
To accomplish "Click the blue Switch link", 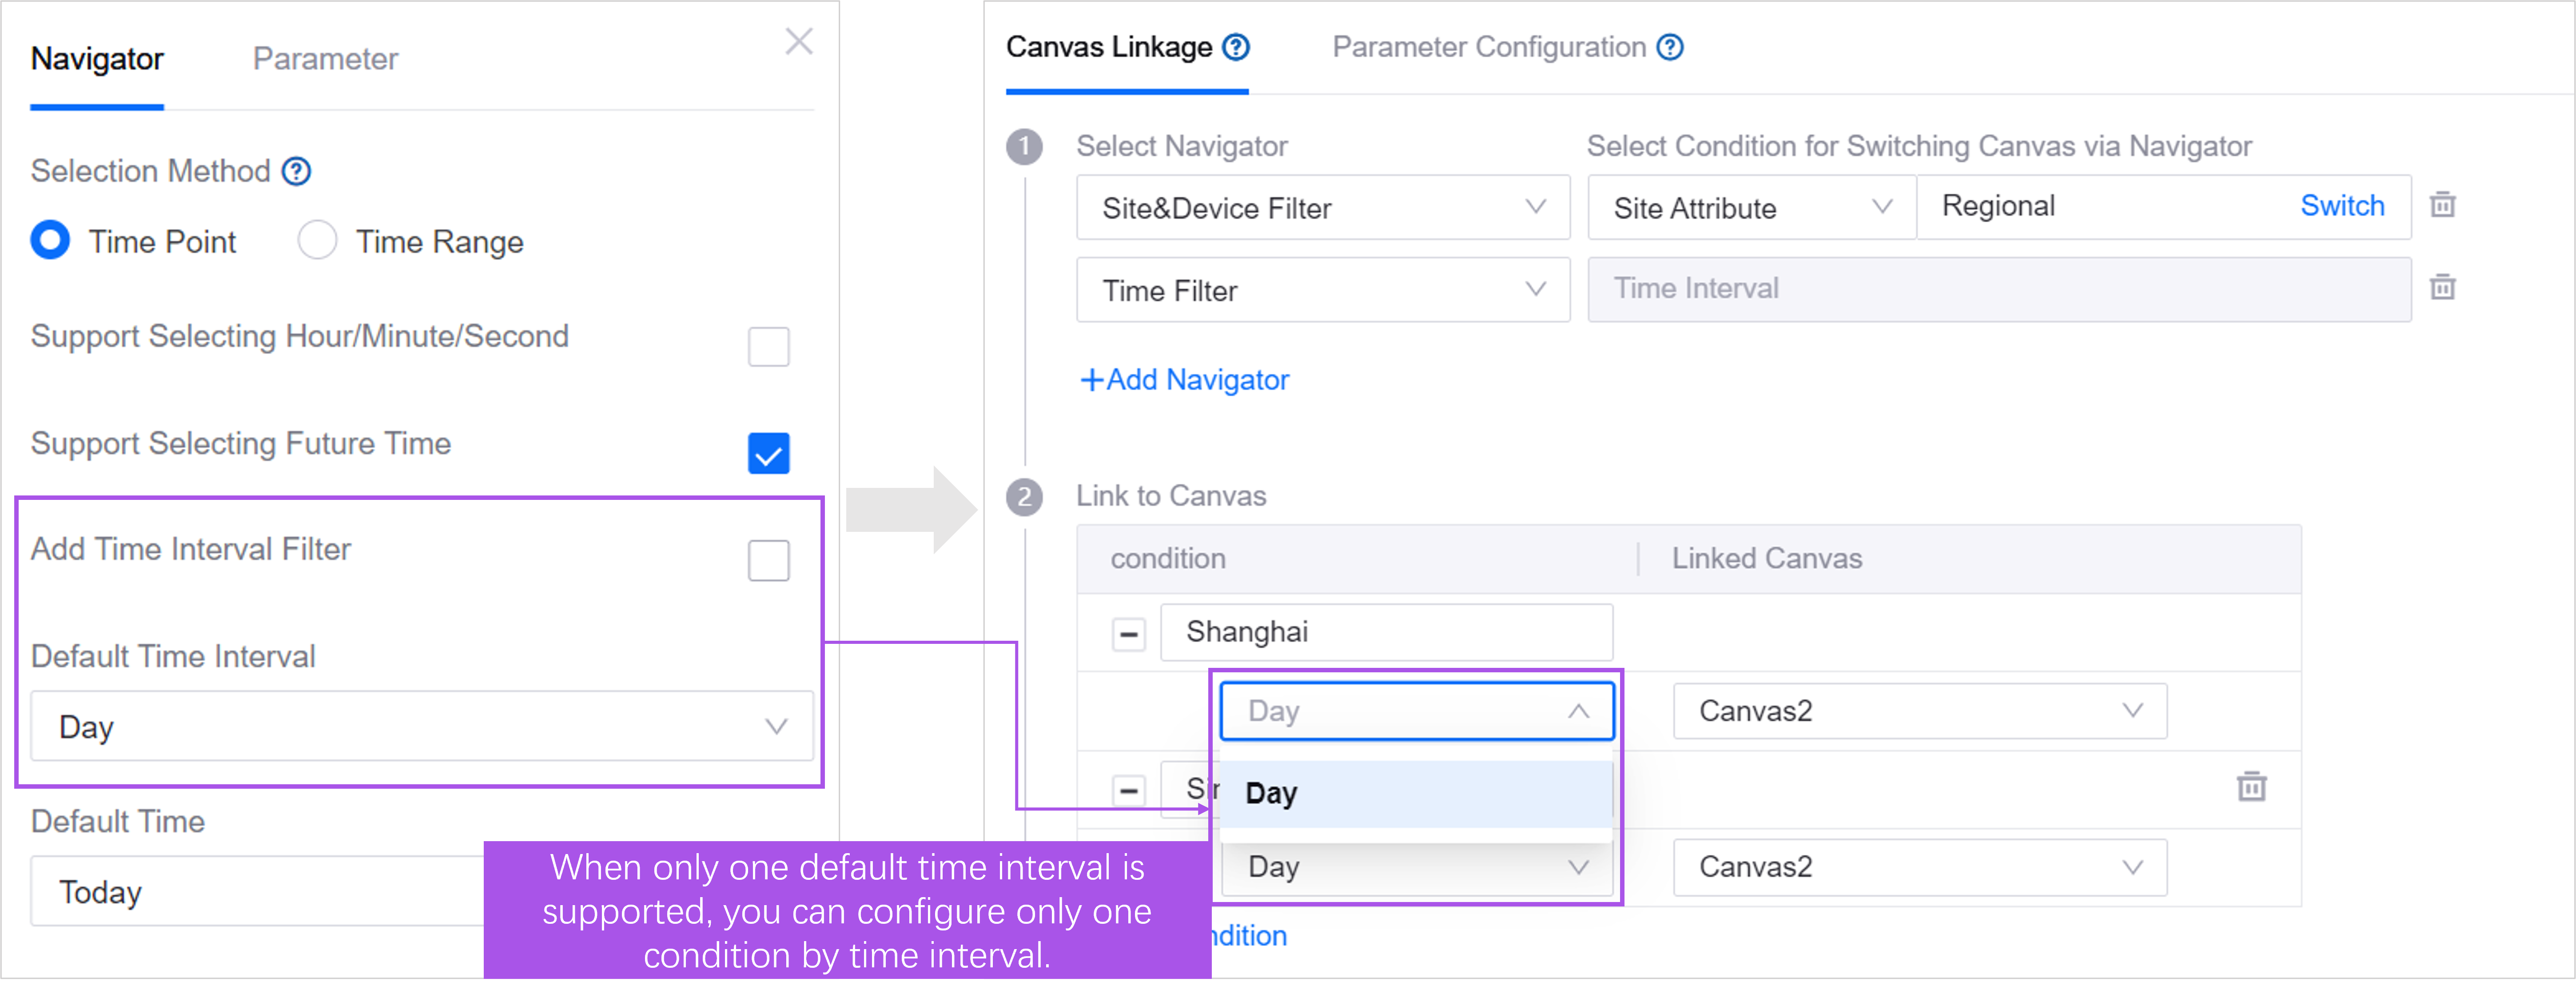I will (x=2341, y=206).
